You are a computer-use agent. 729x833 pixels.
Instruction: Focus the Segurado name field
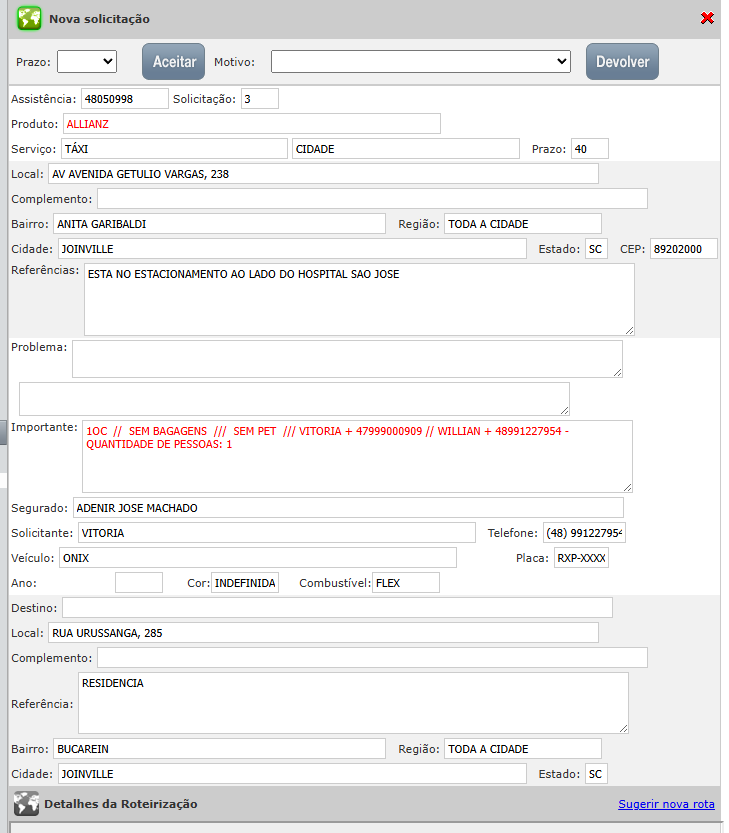pyautogui.click(x=348, y=508)
